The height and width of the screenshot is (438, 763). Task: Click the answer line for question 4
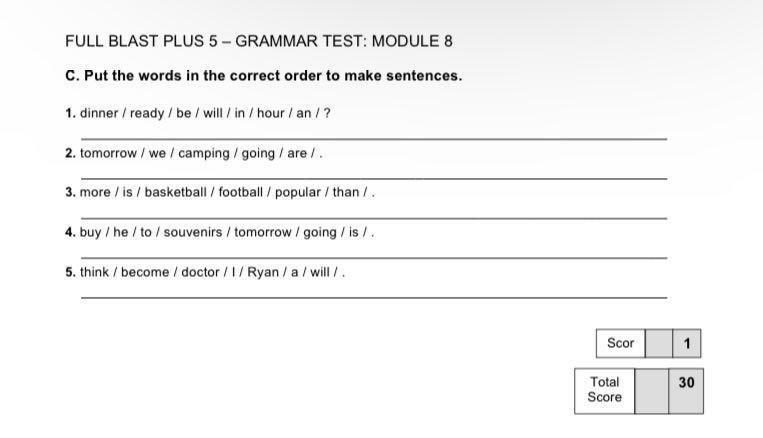click(x=373, y=256)
